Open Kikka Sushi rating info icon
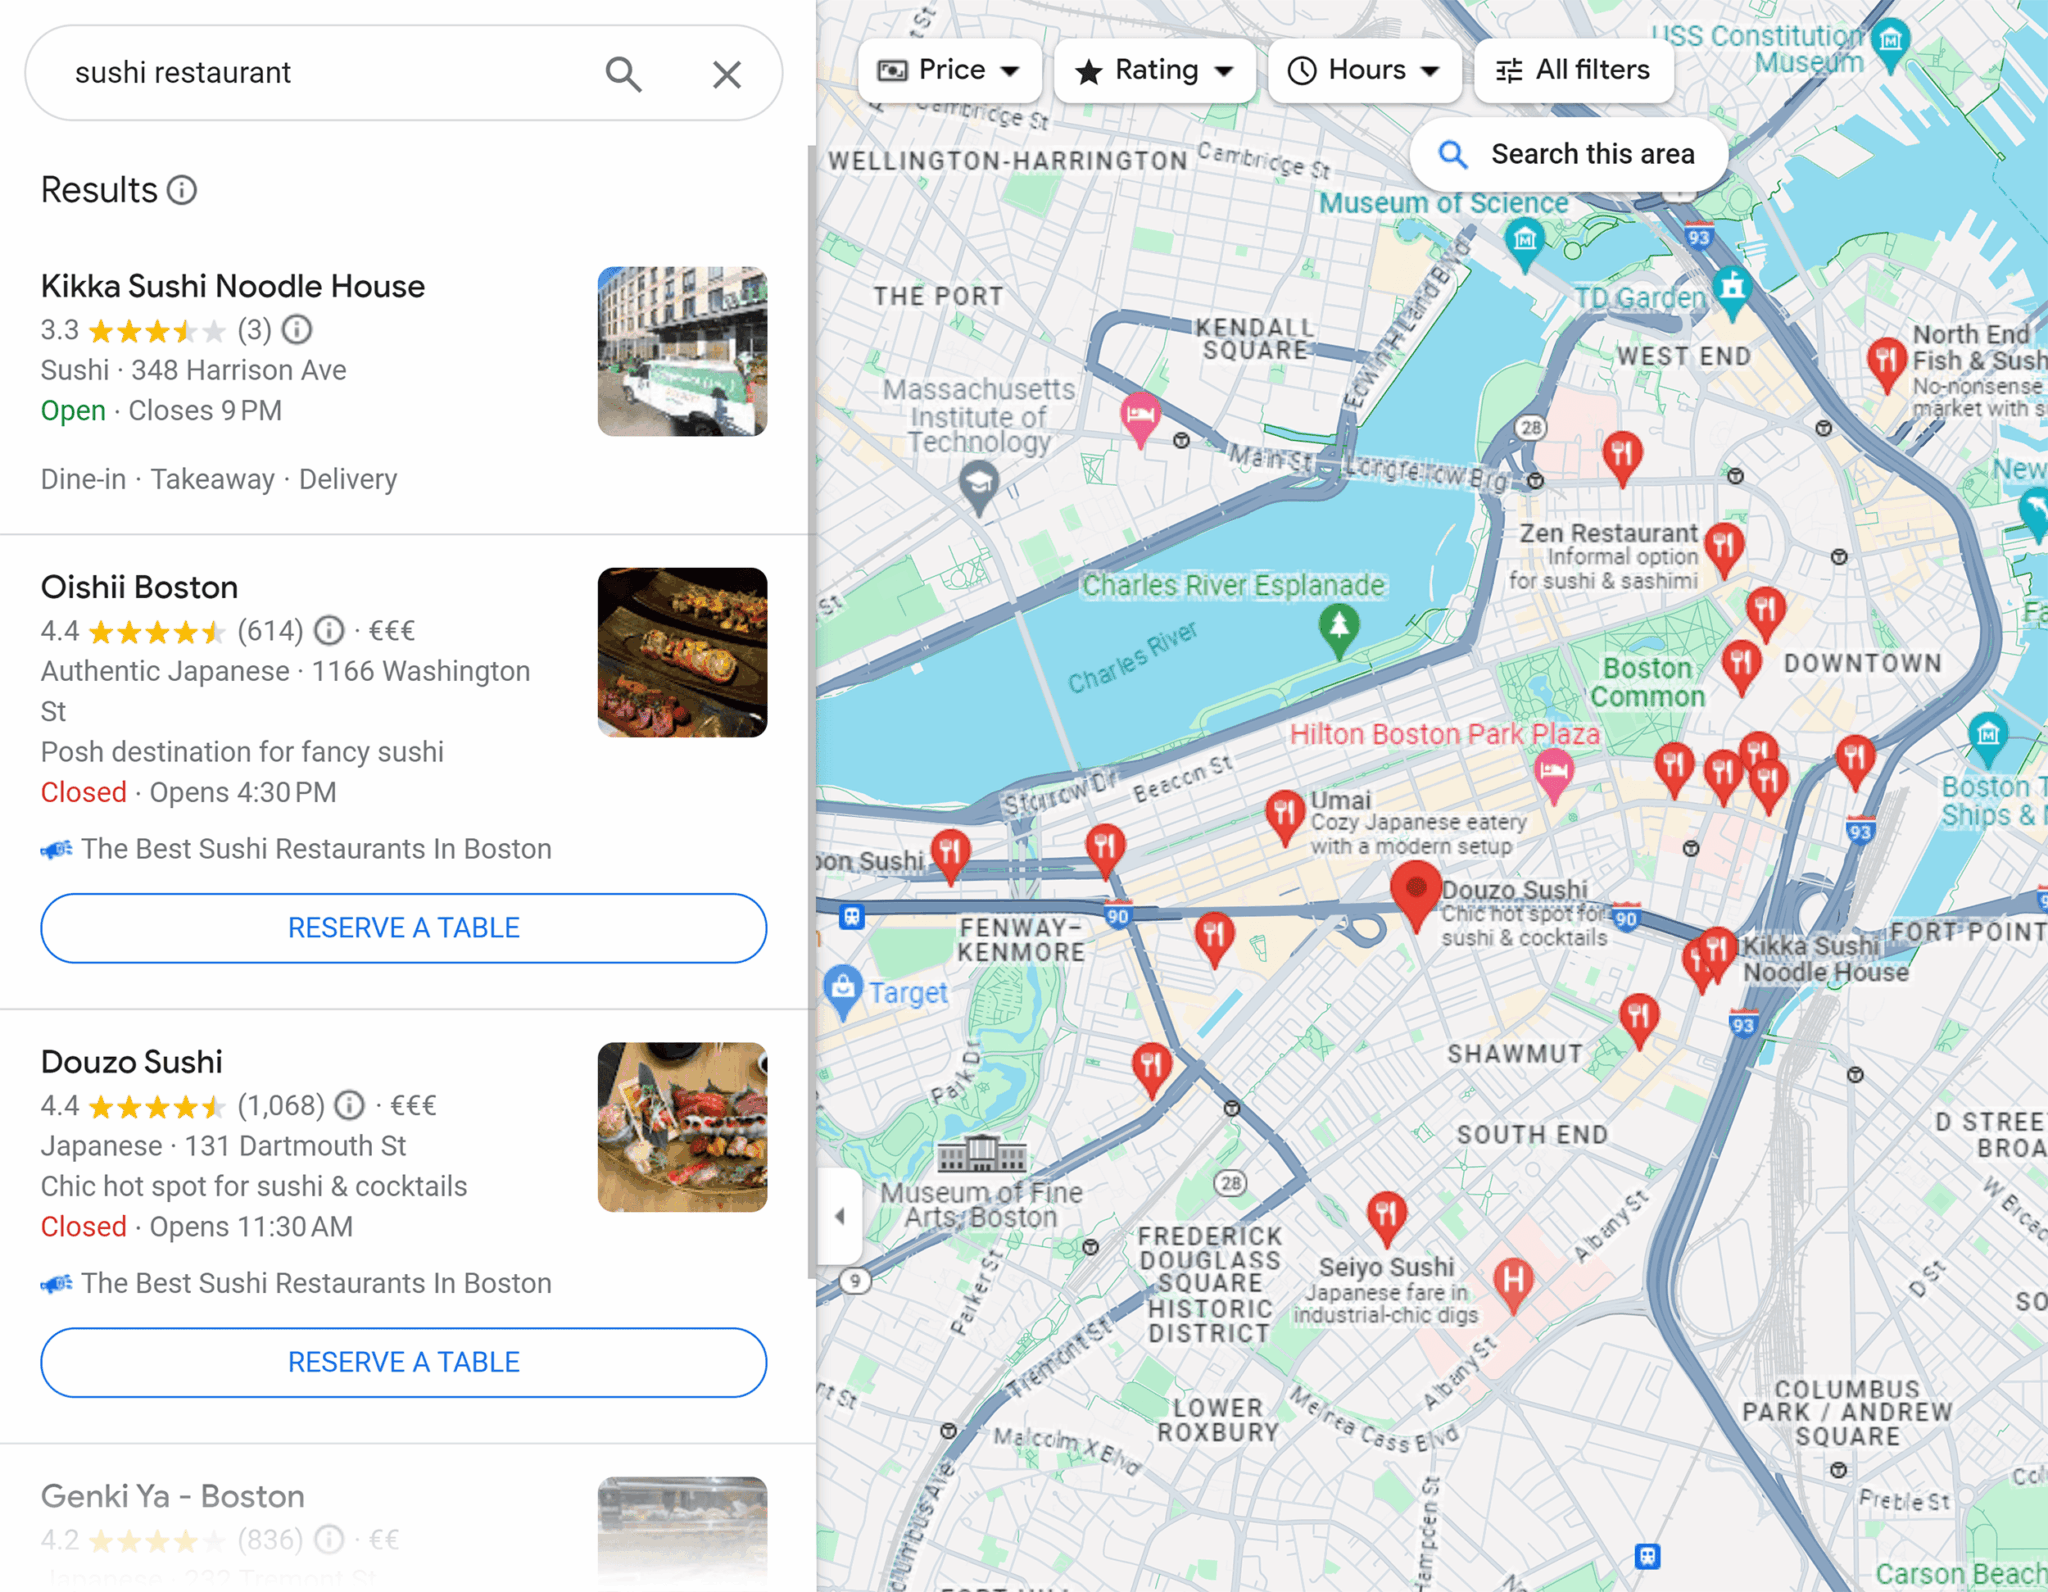 (297, 329)
